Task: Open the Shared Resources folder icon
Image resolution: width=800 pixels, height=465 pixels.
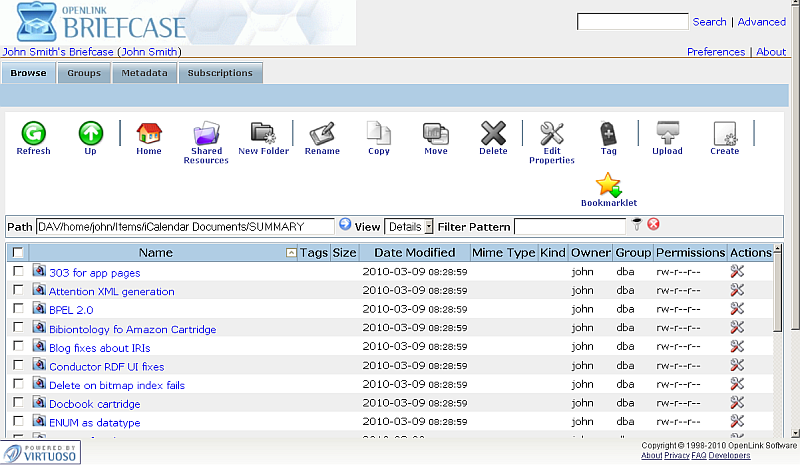Action: click(x=206, y=133)
